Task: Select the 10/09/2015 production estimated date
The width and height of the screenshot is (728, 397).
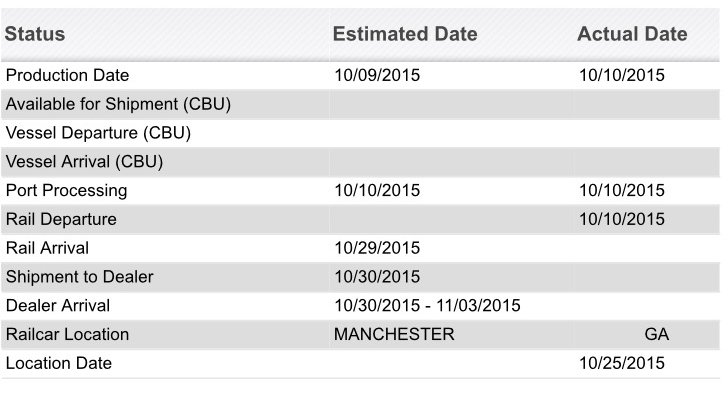Action: pyautogui.click(x=377, y=75)
